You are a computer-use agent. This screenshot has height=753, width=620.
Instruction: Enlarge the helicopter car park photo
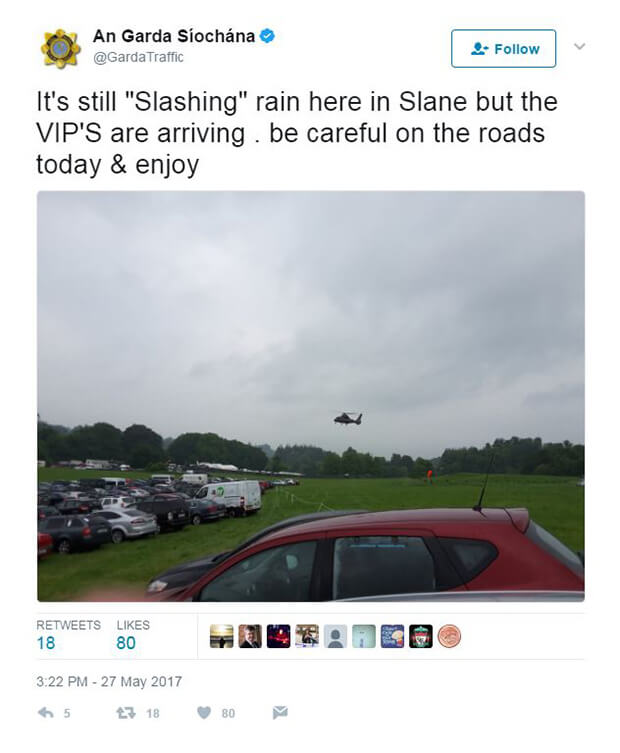pos(311,396)
